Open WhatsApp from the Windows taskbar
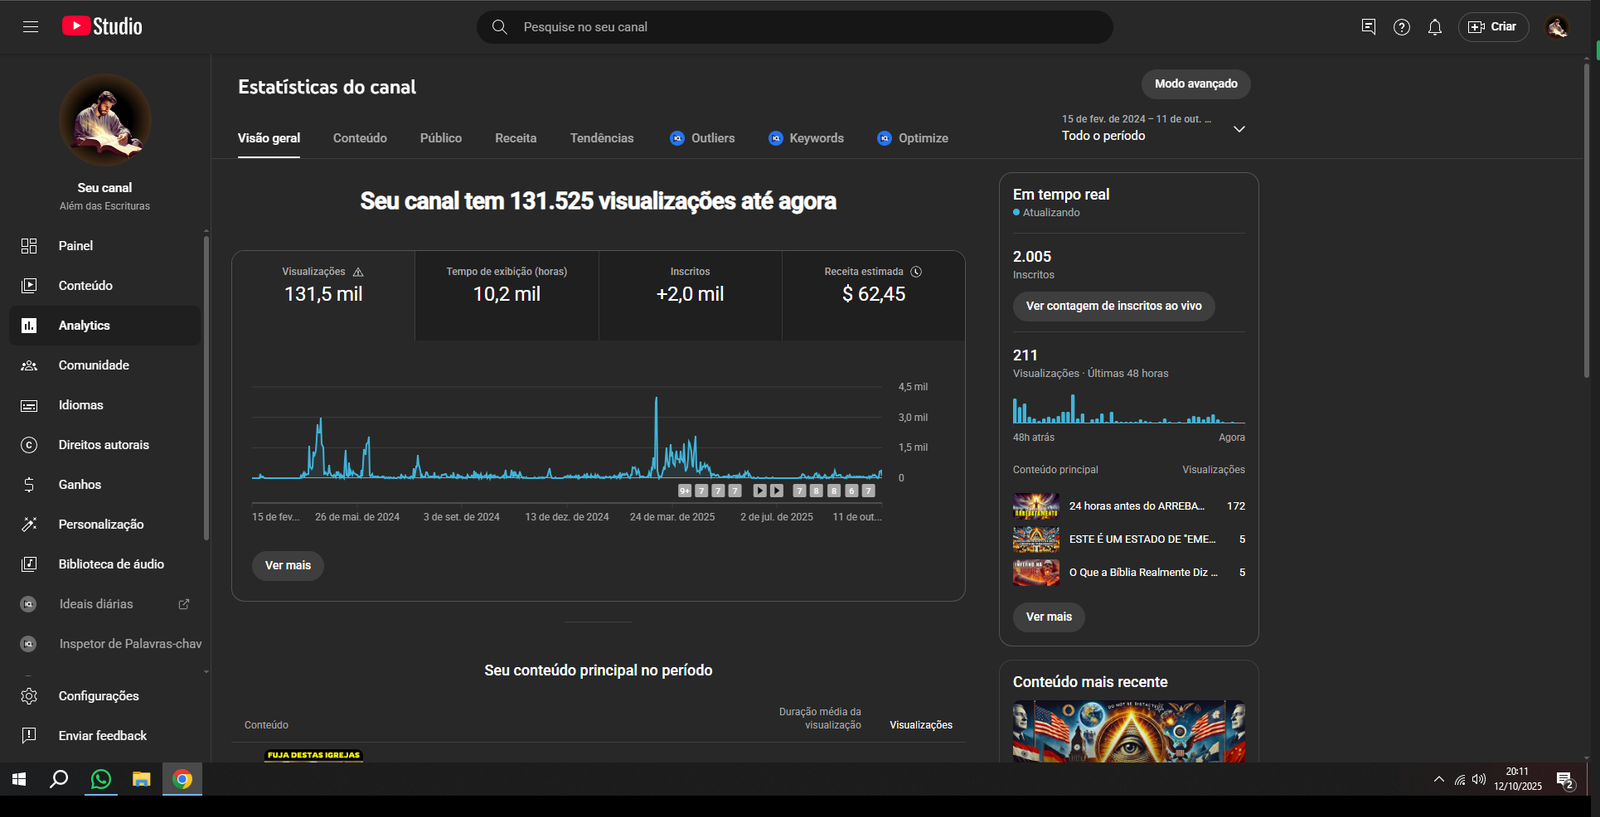 101,779
